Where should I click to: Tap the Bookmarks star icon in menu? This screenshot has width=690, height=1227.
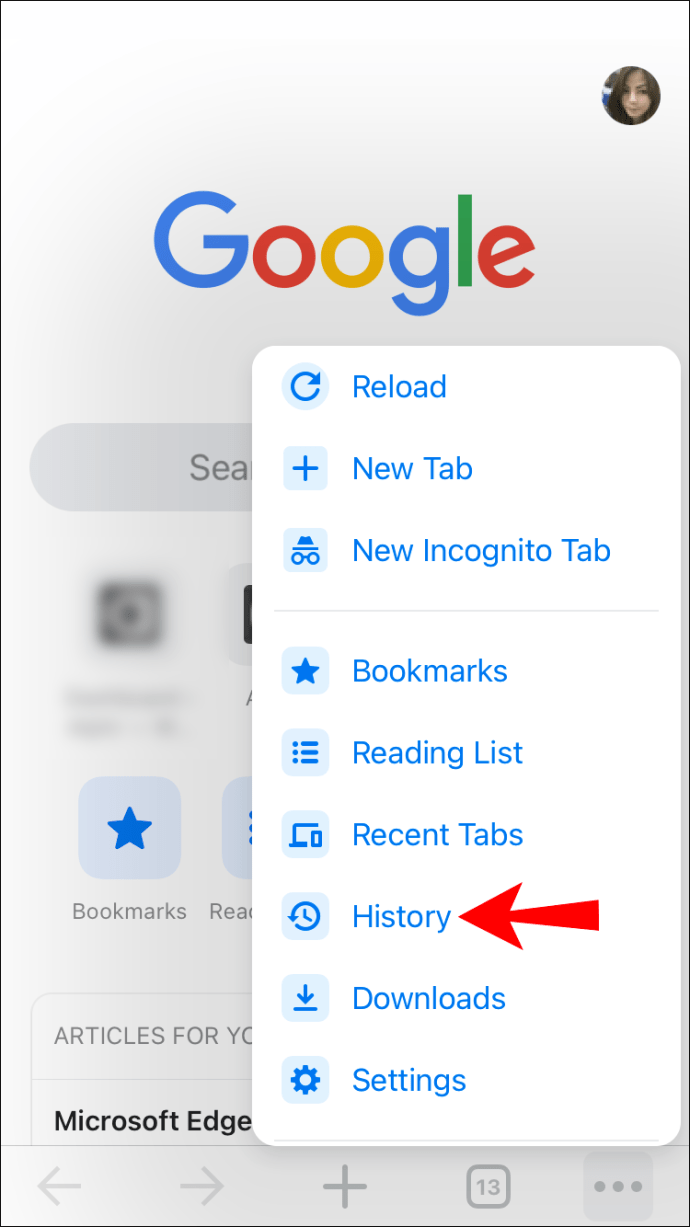tap(305, 672)
